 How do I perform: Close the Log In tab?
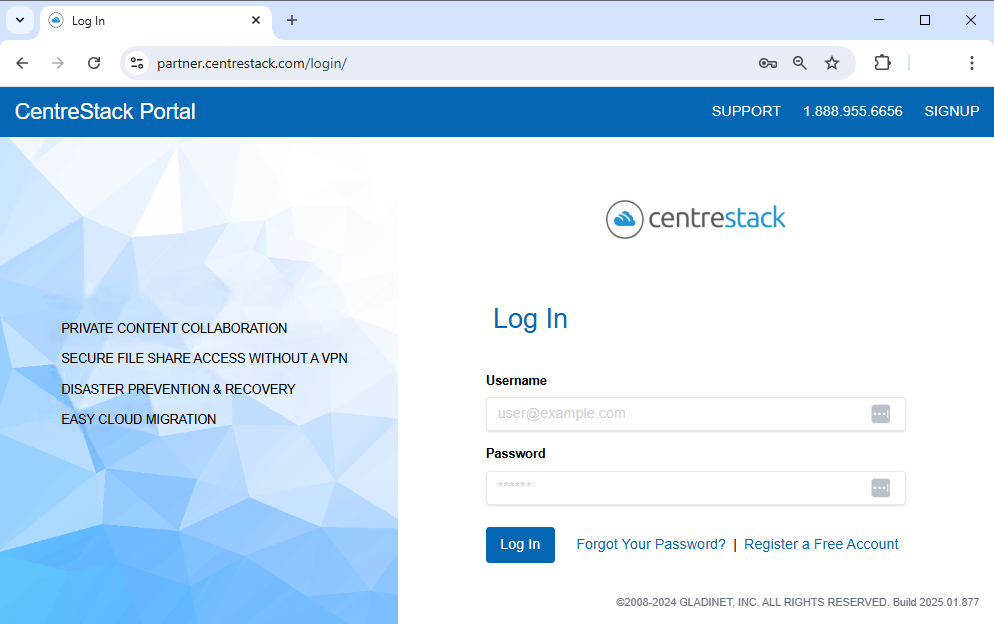(256, 20)
